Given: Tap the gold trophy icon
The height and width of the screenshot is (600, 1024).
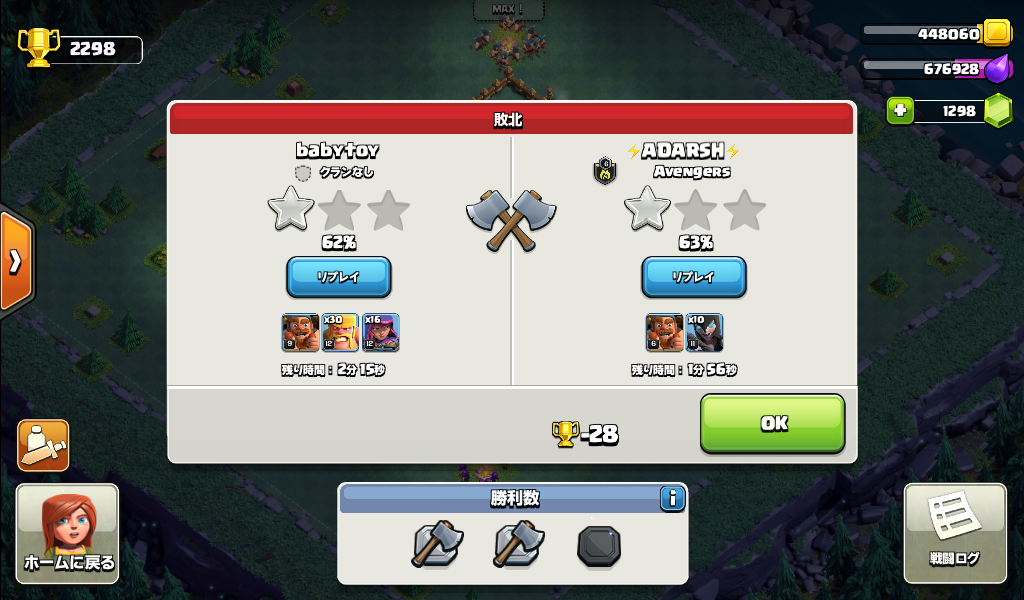Looking at the screenshot, I should click(38, 47).
